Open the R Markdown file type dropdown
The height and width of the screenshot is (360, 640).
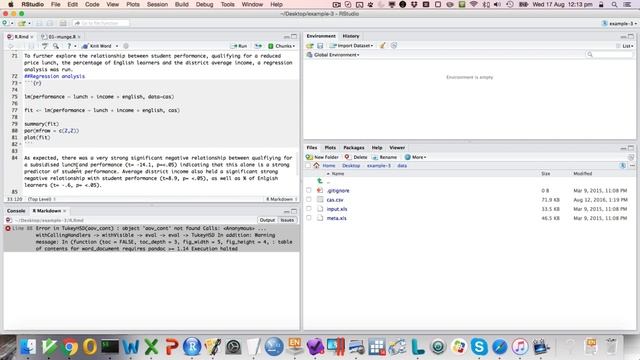click(x=281, y=199)
